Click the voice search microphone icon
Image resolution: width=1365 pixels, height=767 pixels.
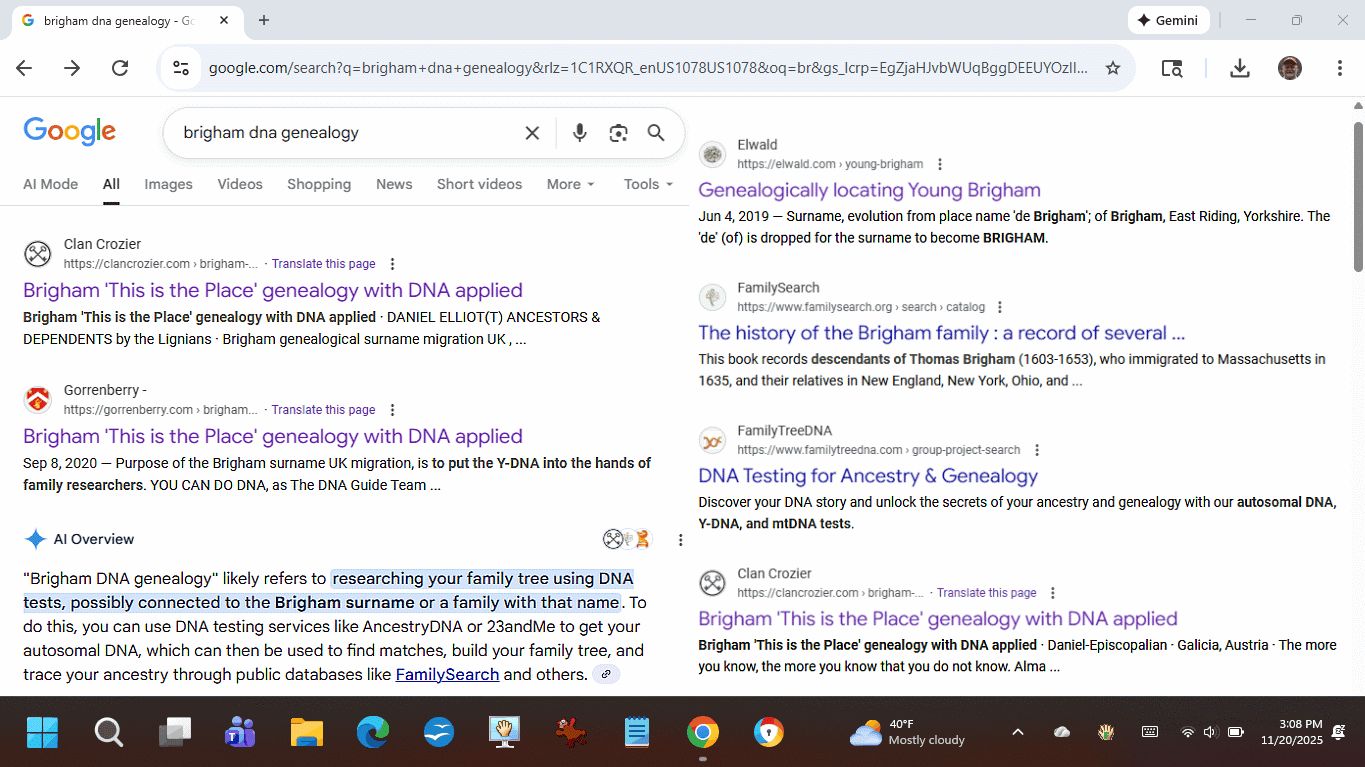pos(579,133)
